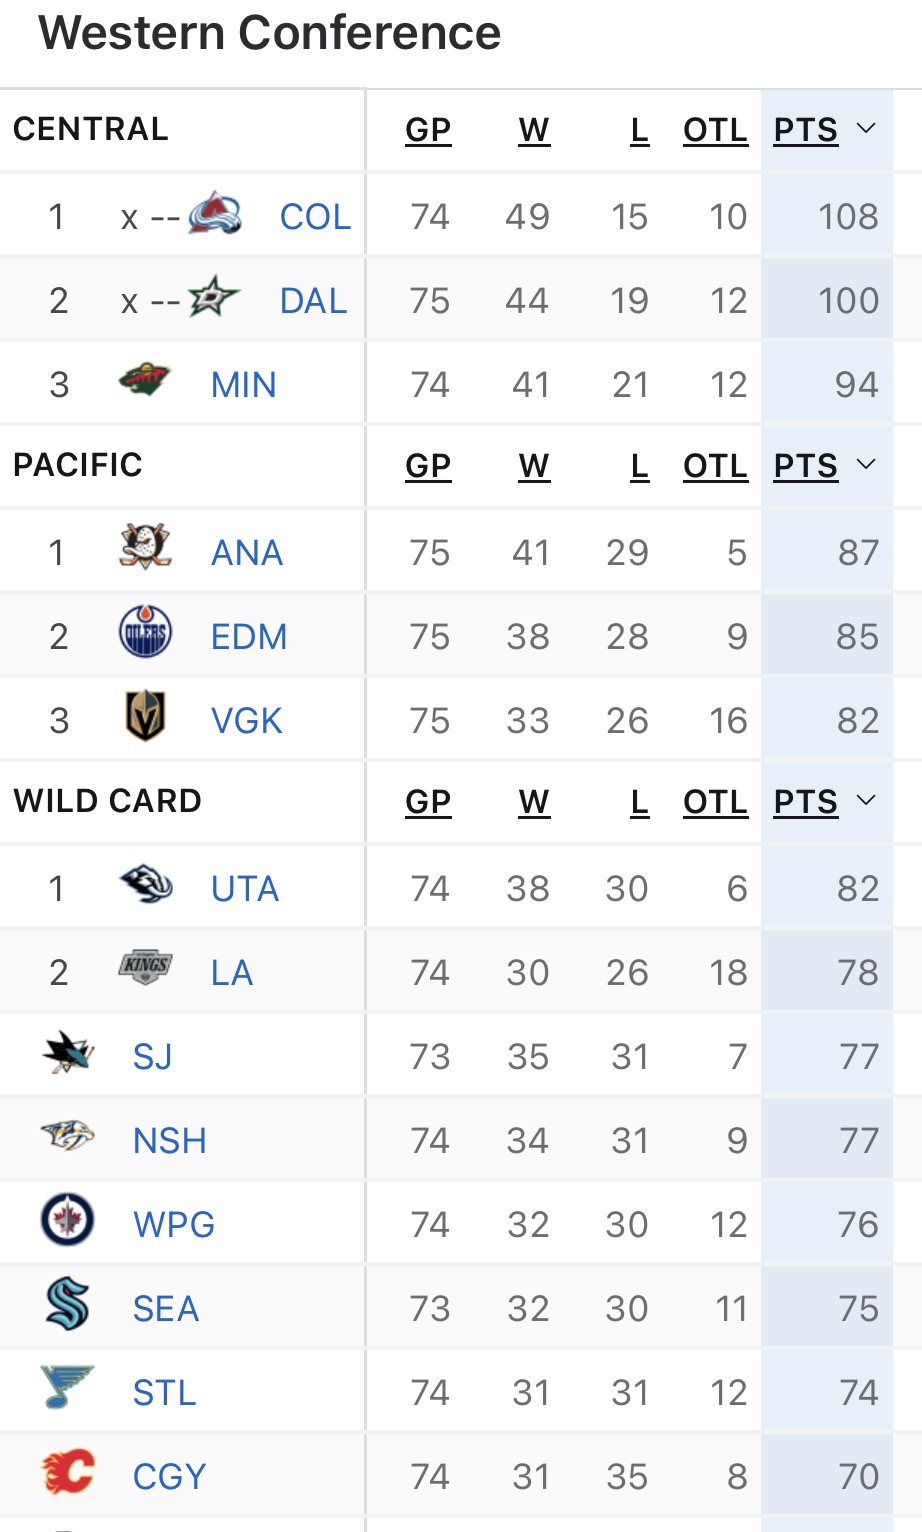Click the Anaheim Ducks logo

pos(145,549)
